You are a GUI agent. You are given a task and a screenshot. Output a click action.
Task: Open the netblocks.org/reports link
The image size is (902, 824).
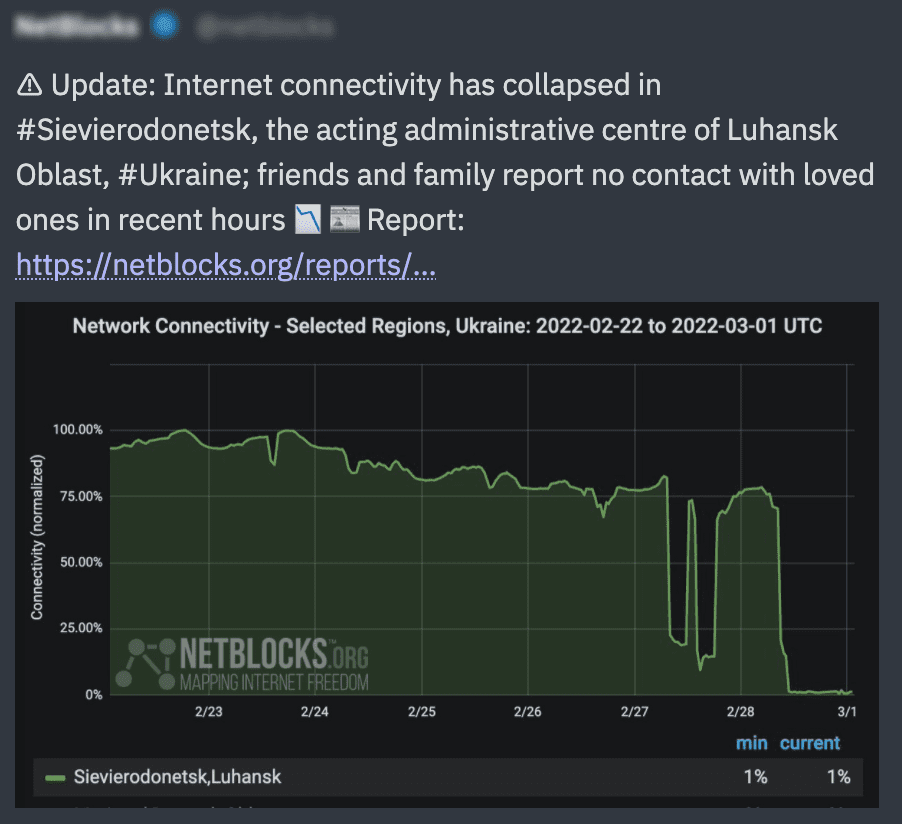tap(226, 265)
